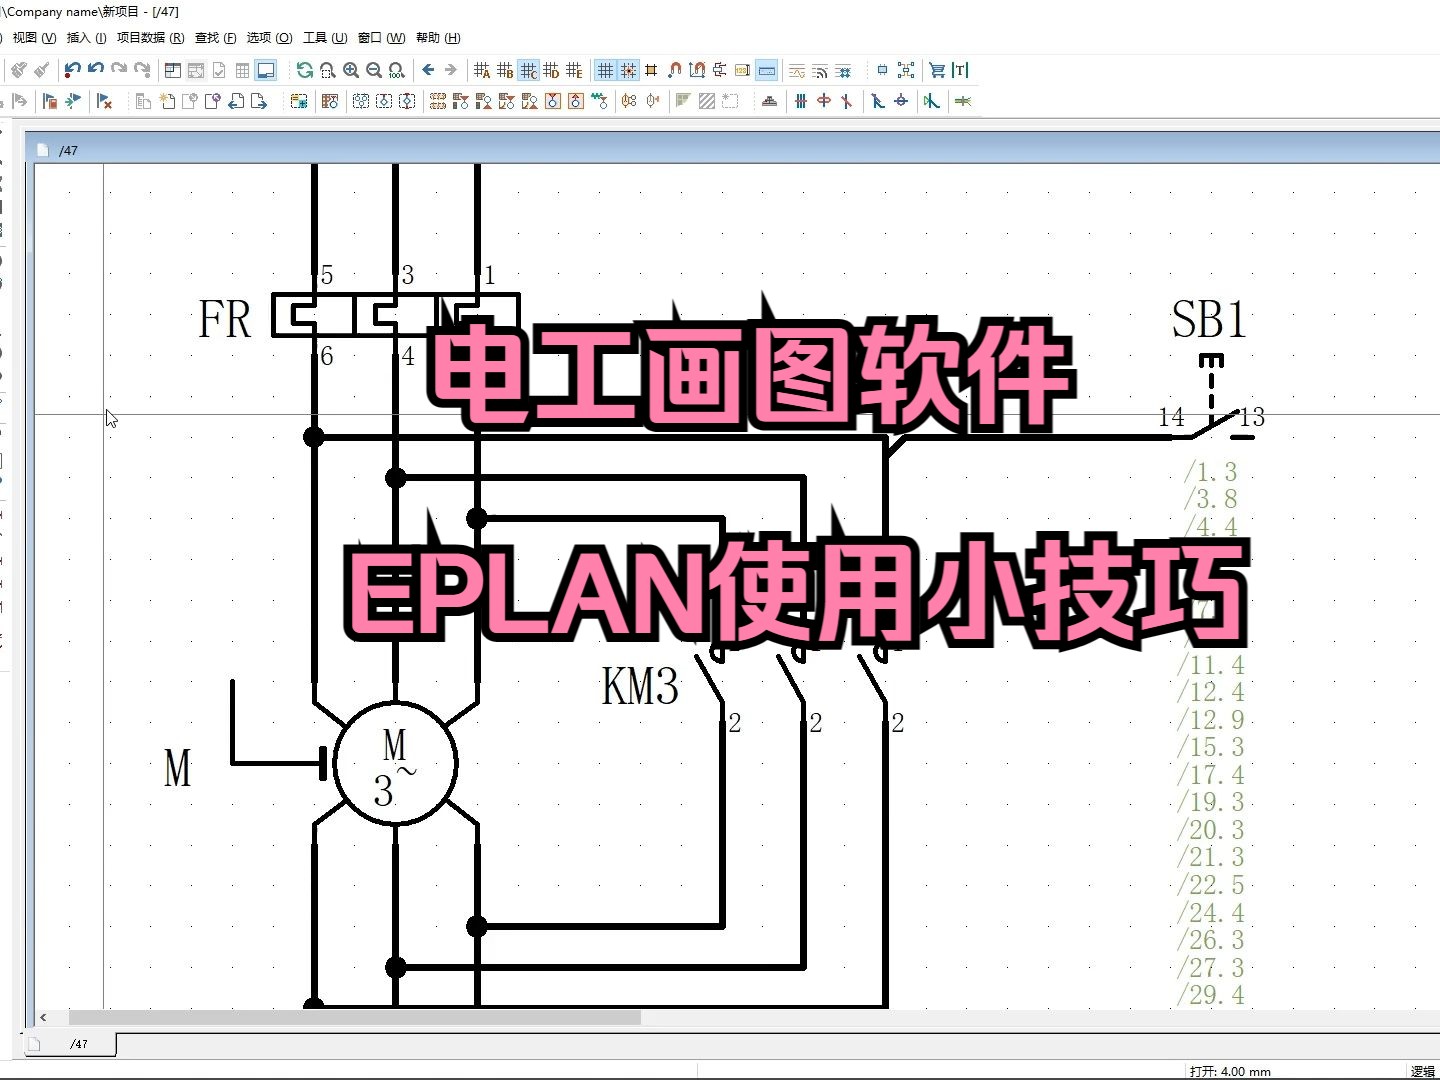Screen dimensions: 1440x1080
Task: Click the shopping cart parts icon
Action: point(937,70)
